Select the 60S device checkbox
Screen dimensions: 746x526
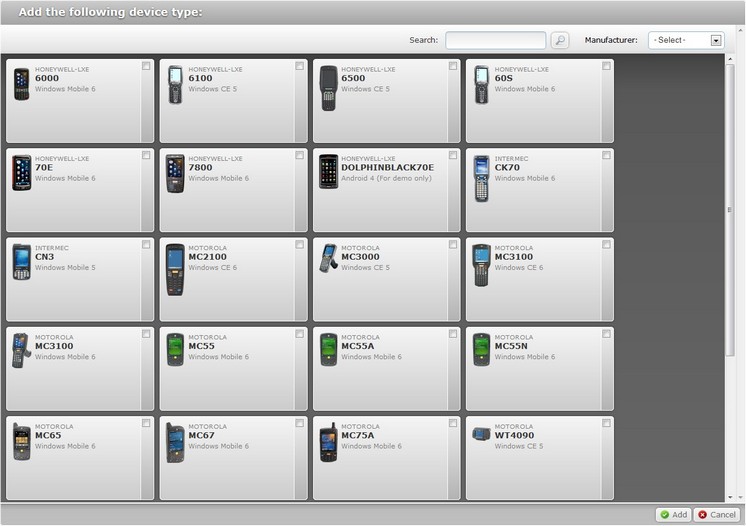(606, 66)
